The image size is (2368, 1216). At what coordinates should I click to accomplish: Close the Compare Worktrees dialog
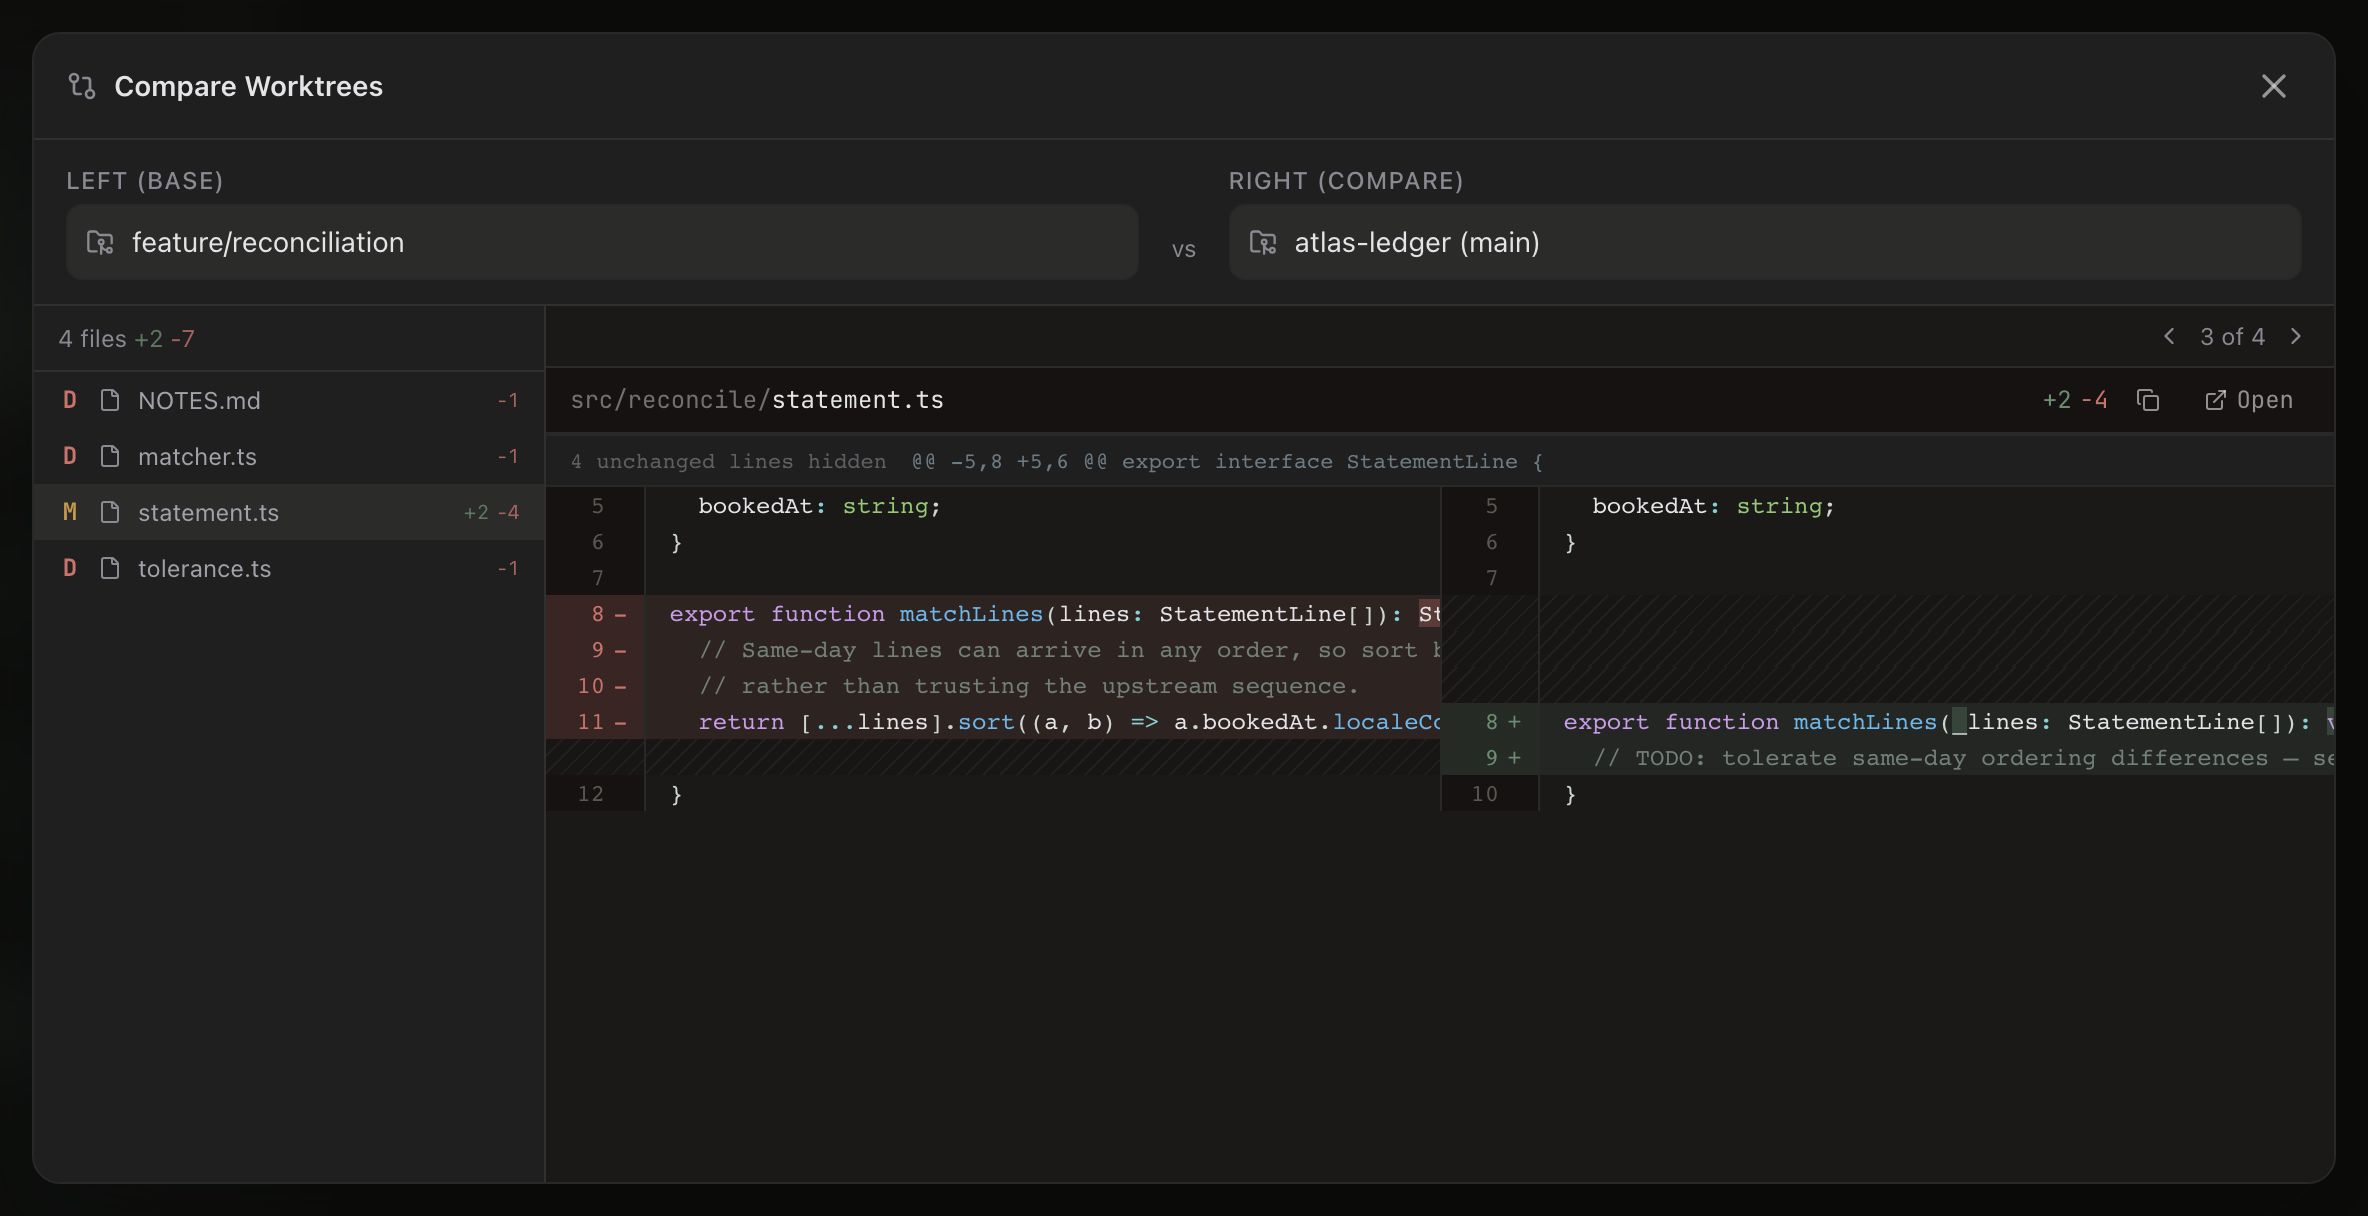[2273, 86]
